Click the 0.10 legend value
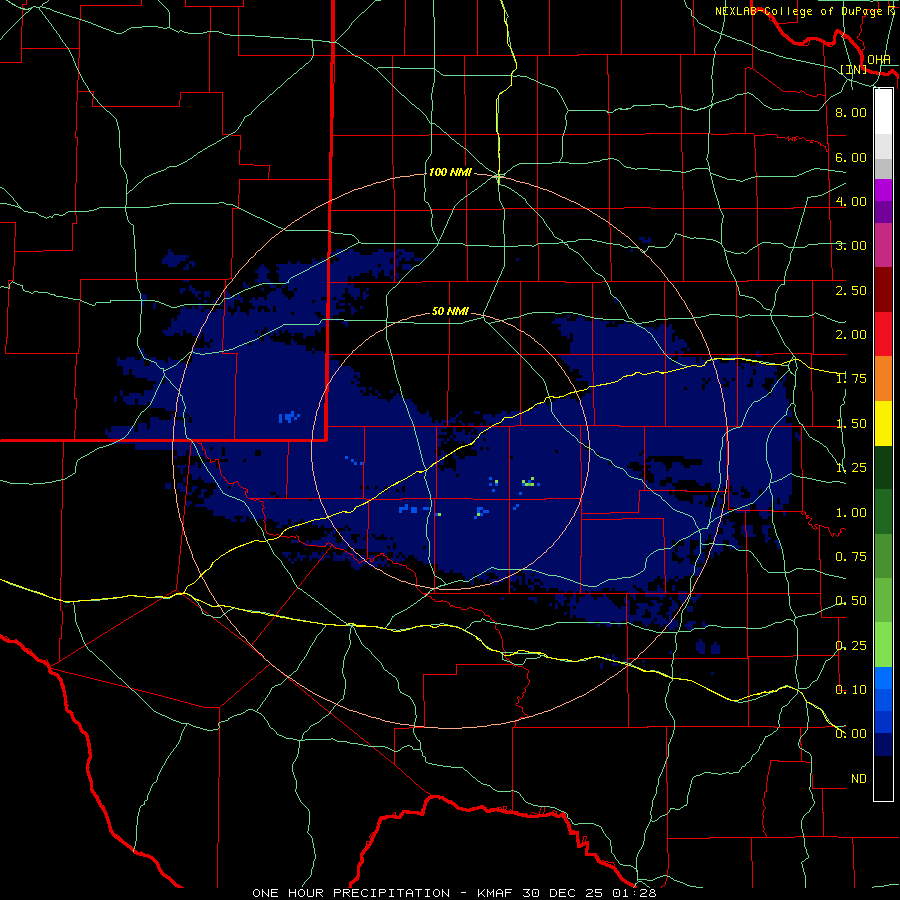The image size is (900, 900). tap(851, 690)
